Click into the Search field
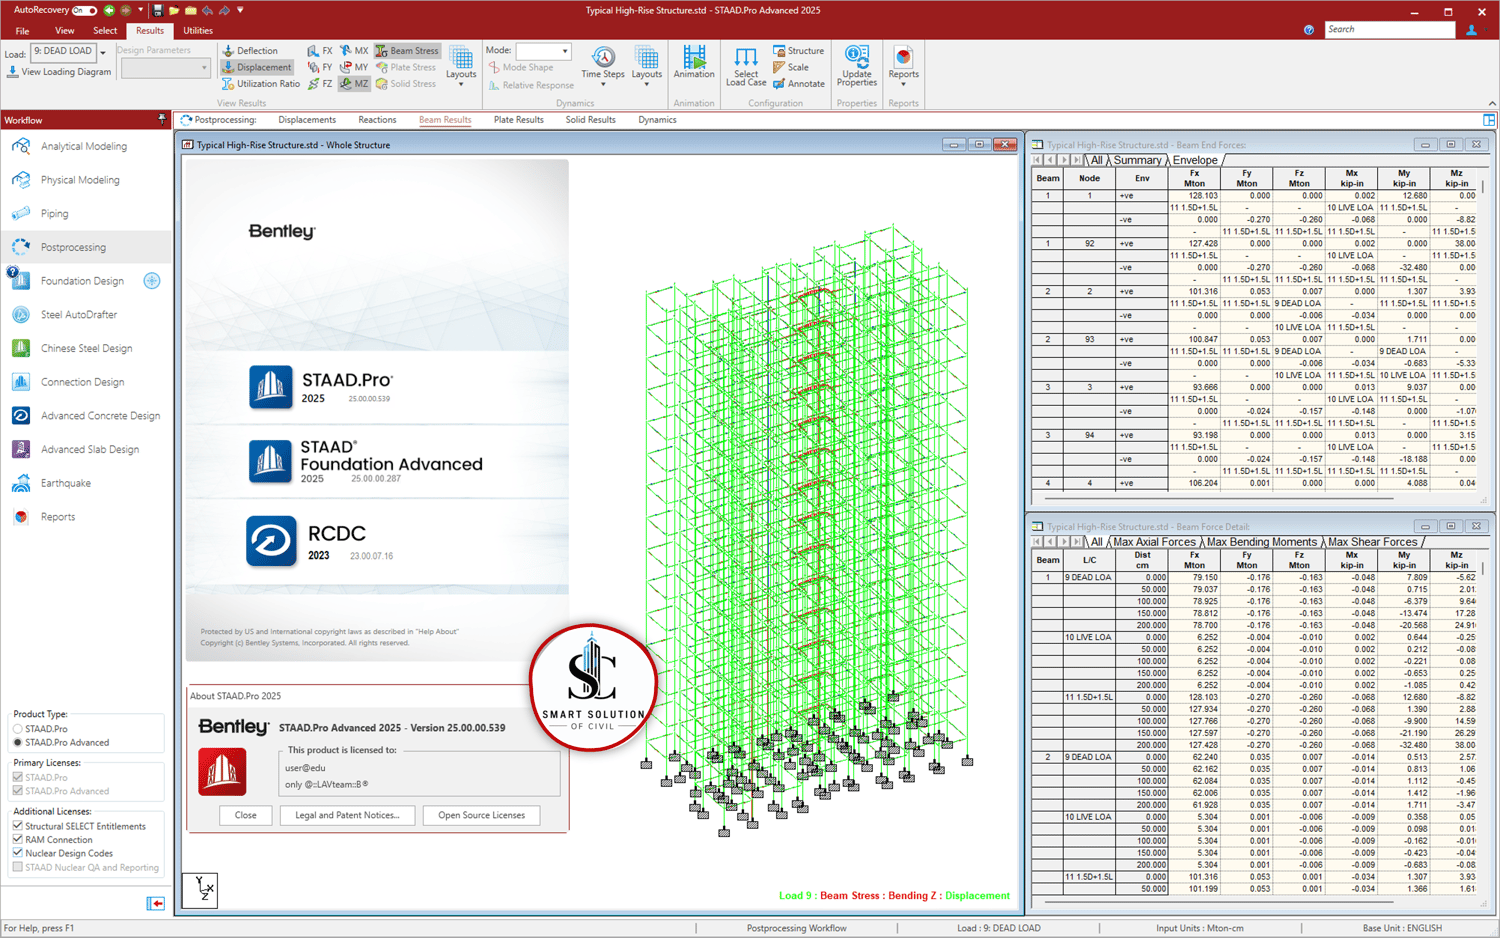The width and height of the screenshot is (1500, 938). coord(1389,30)
